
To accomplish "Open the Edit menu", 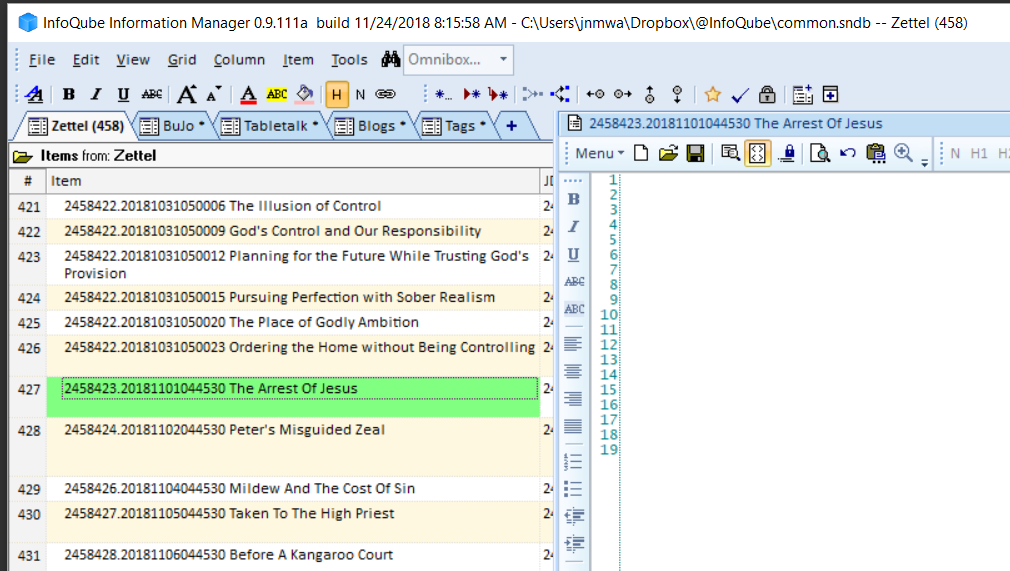I will [86, 60].
